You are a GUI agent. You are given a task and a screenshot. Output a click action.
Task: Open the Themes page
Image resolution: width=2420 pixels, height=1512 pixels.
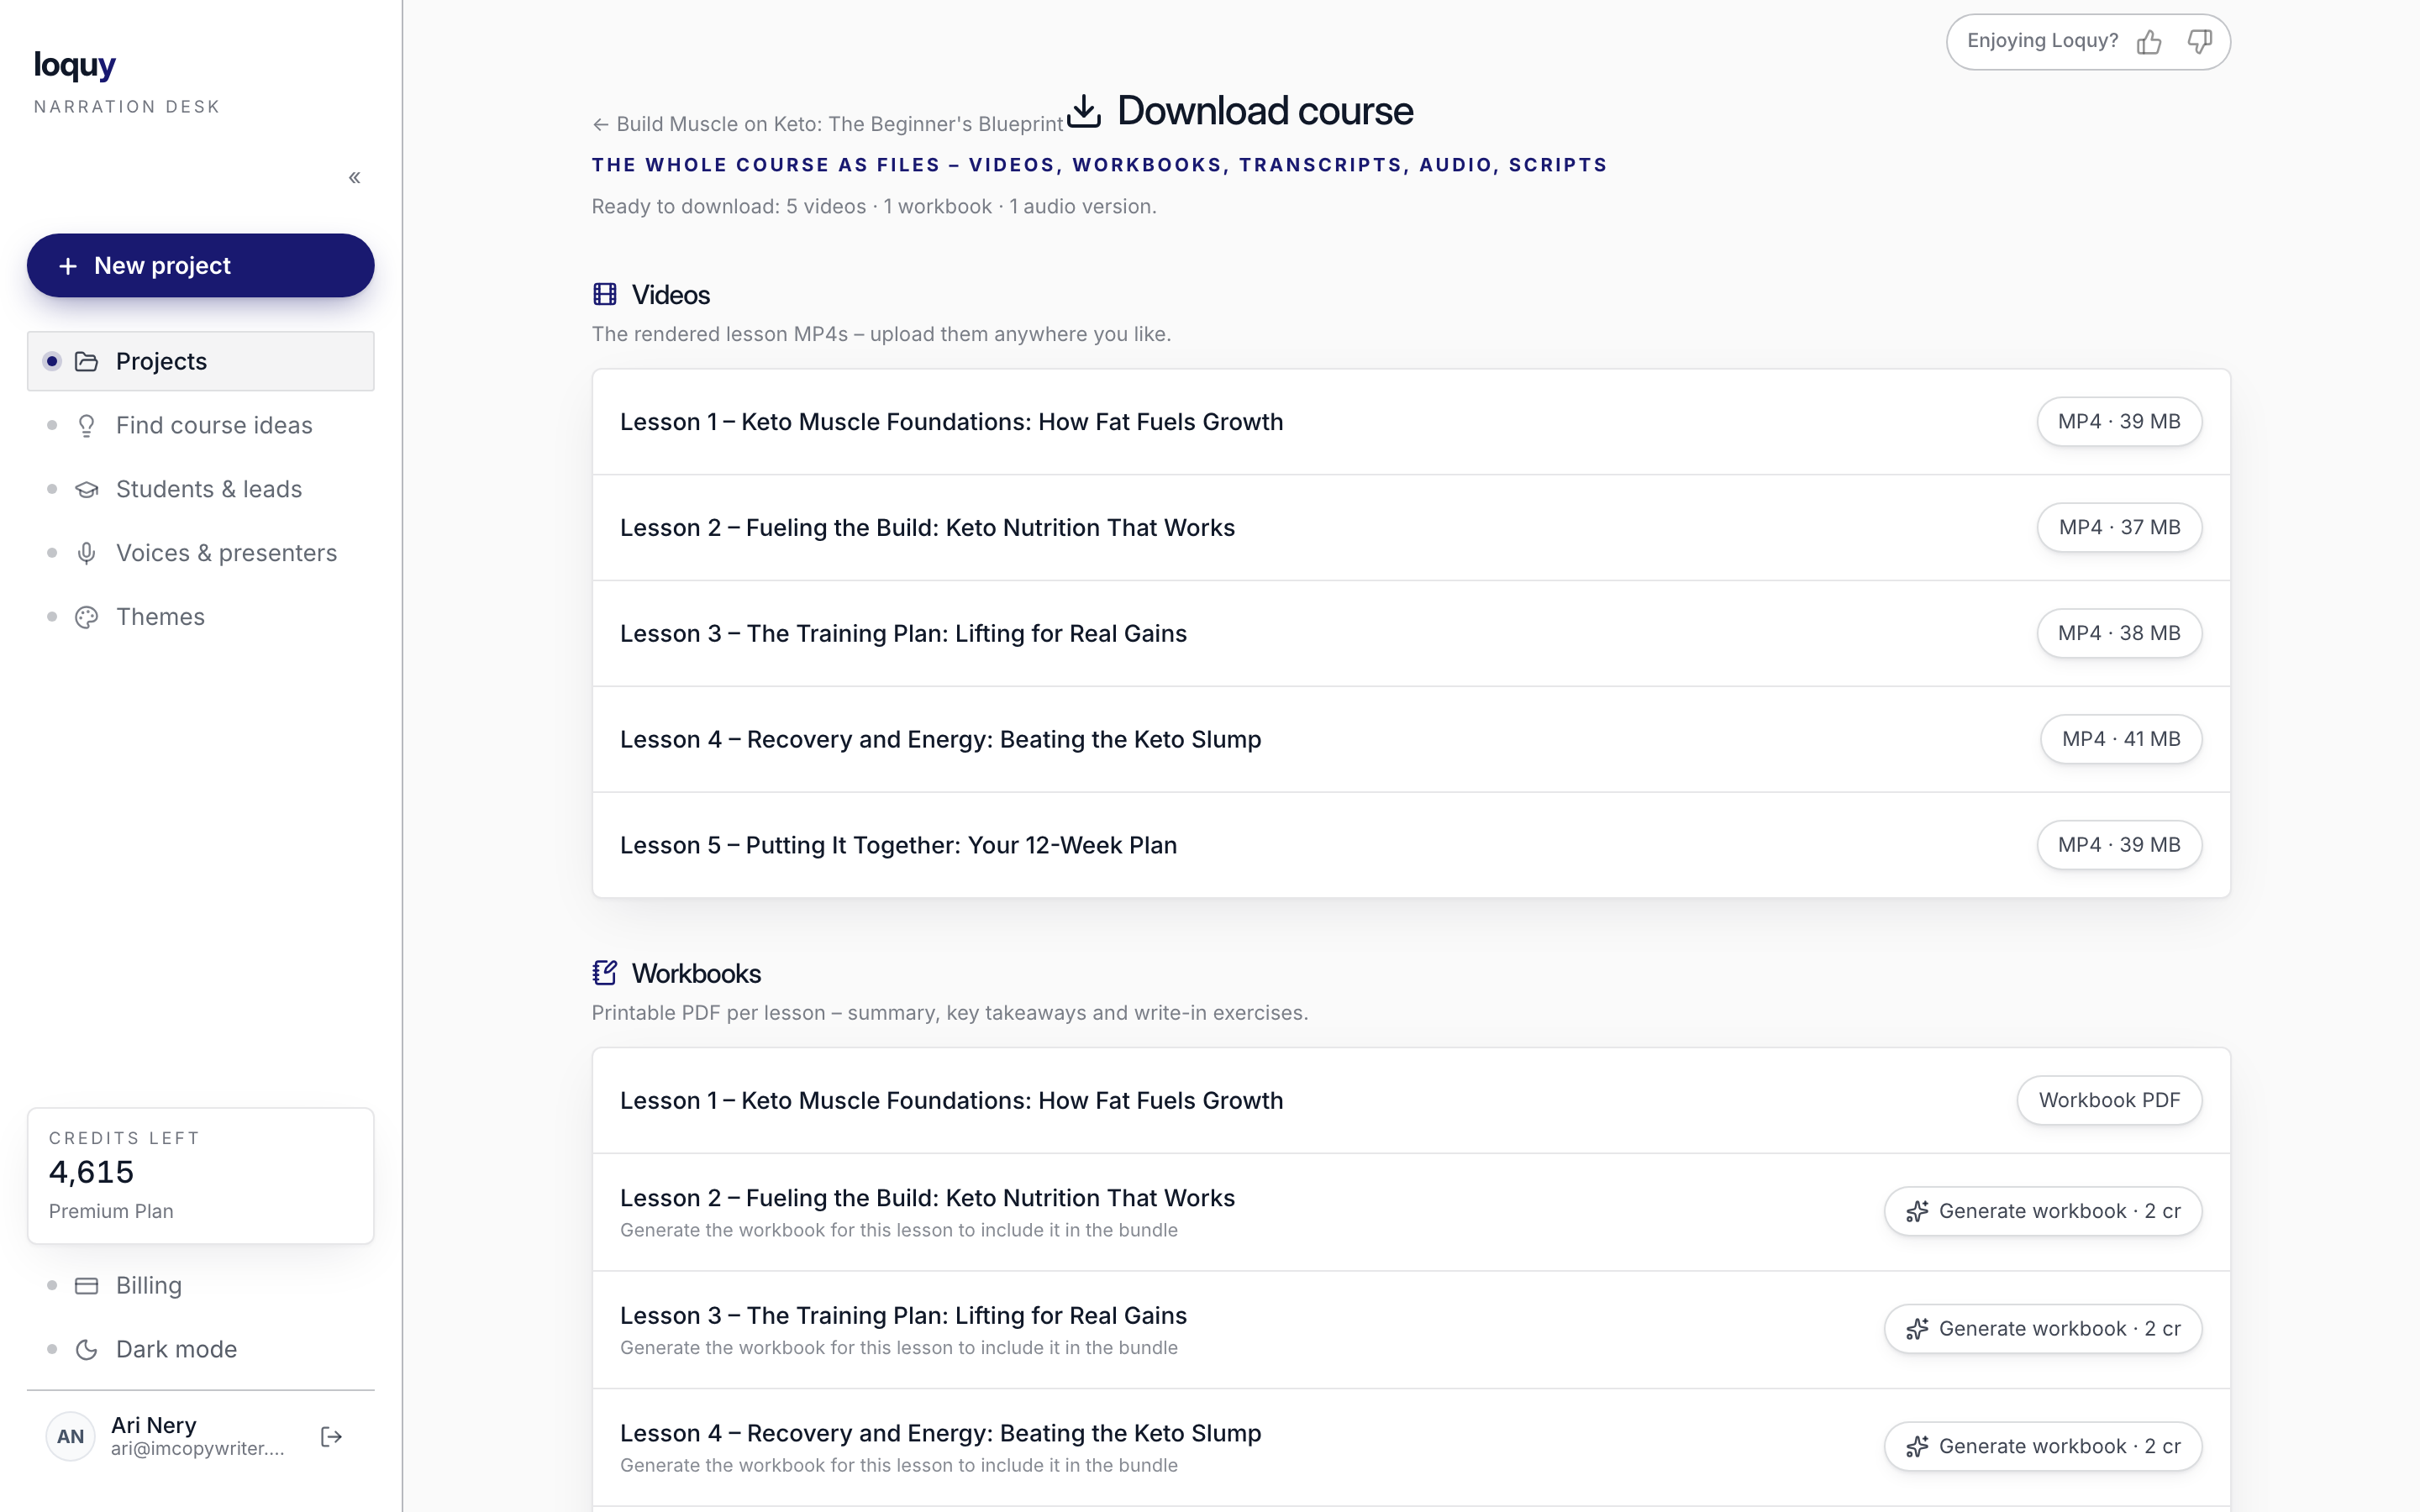(x=200, y=617)
